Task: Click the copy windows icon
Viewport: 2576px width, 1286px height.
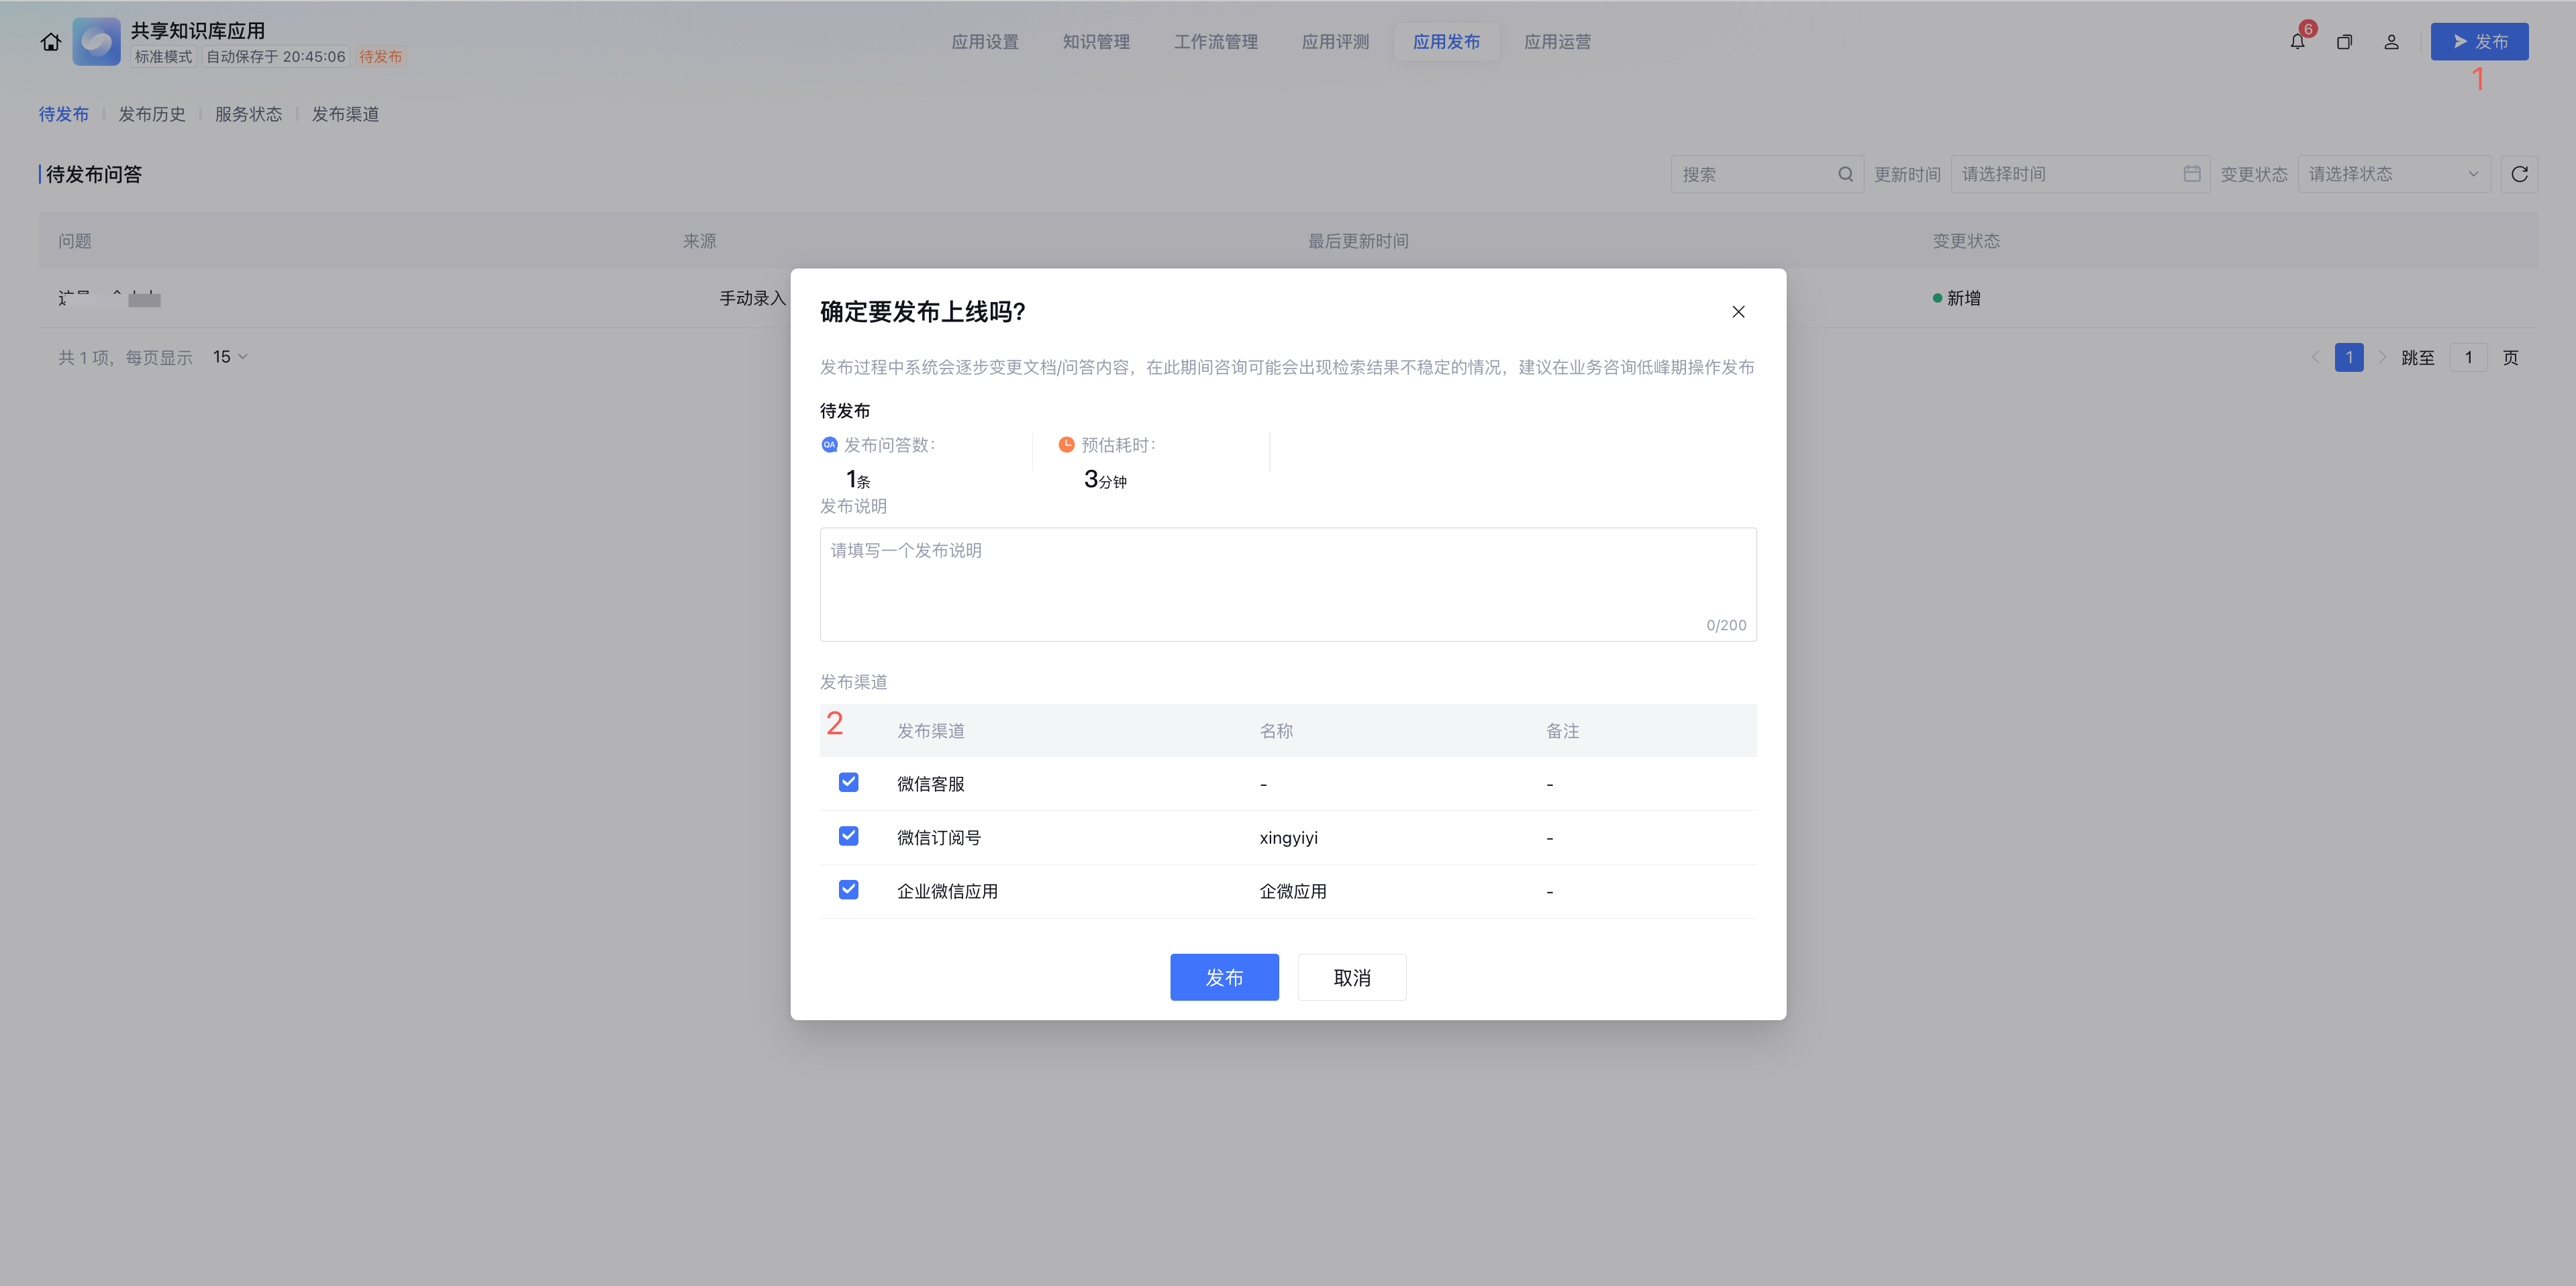Action: (x=2344, y=42)
